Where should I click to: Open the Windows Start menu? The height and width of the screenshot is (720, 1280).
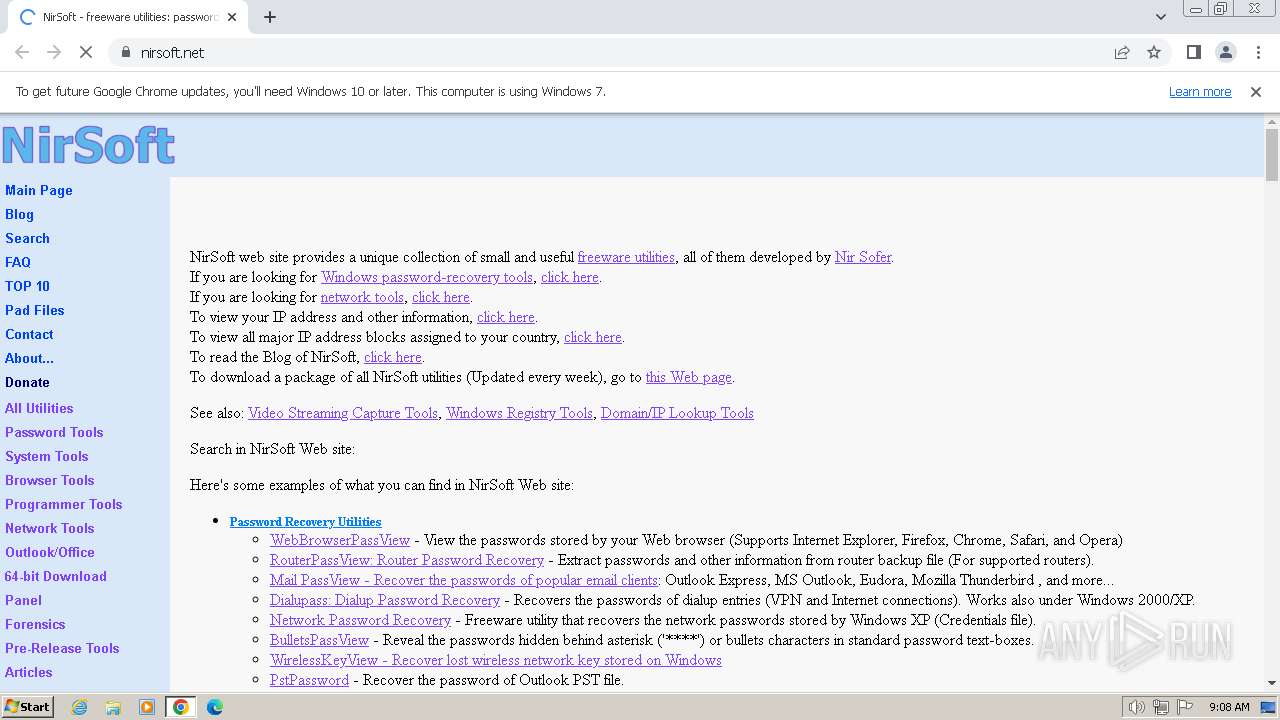(x=27, y=707)
